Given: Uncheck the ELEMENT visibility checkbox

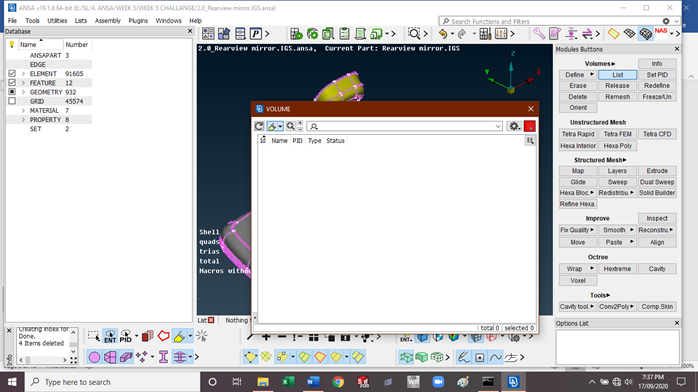Looking at the screenshot, I should [12, 73].
